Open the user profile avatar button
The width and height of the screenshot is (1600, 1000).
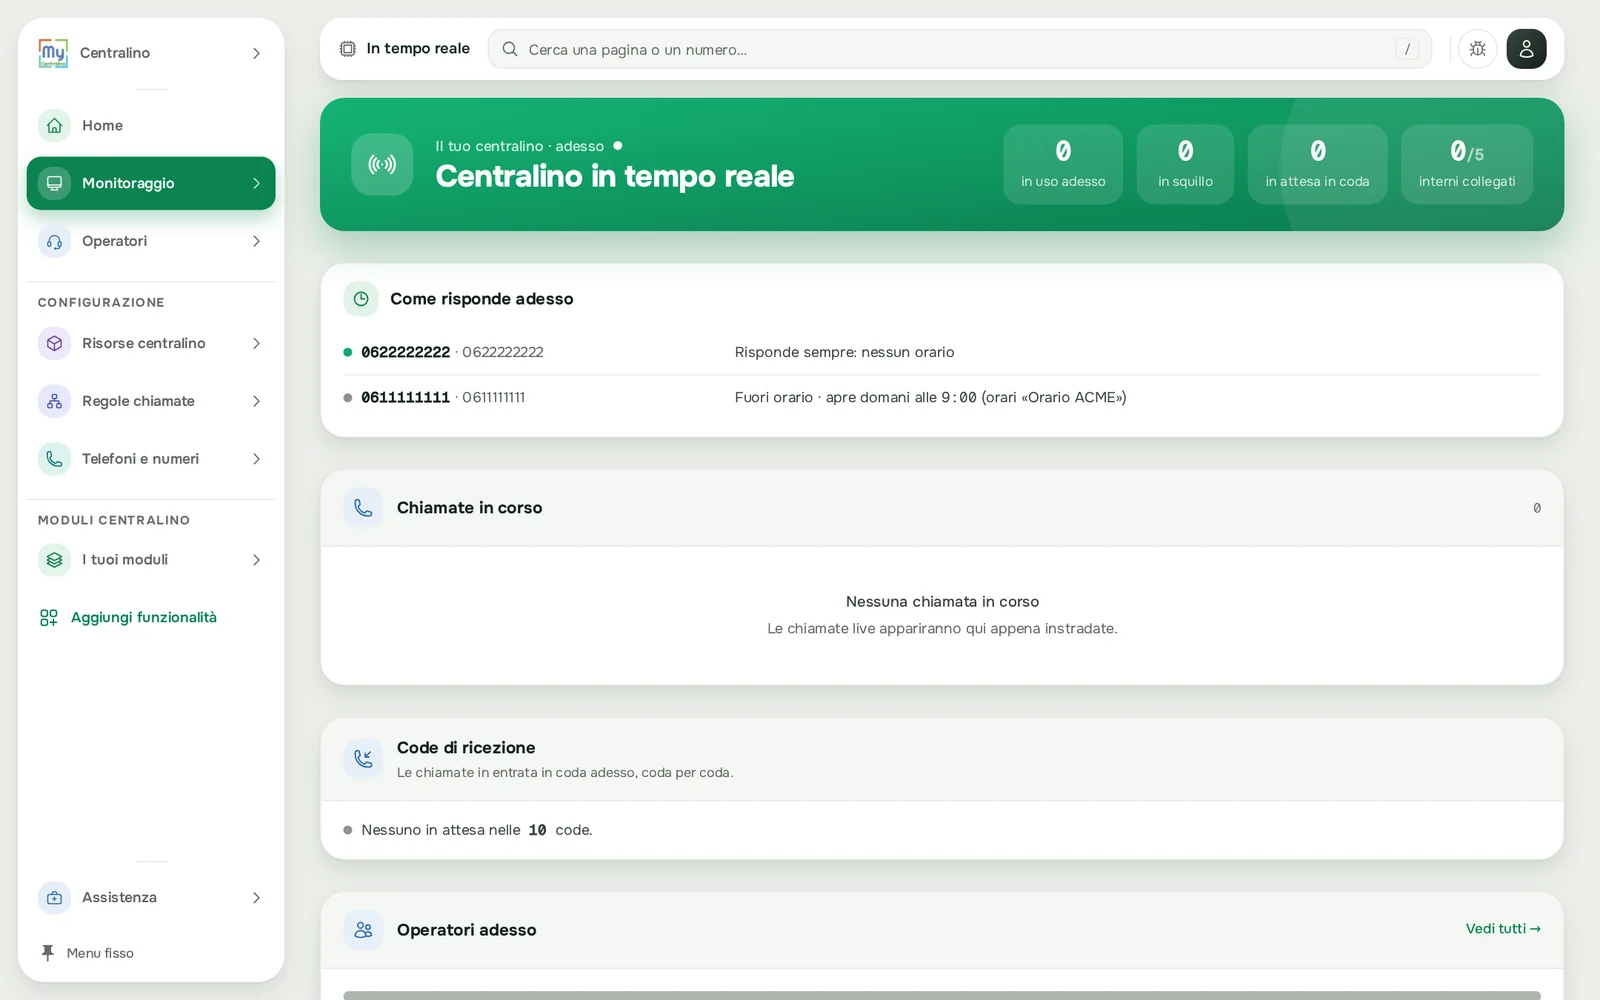tap(1526, 49)
